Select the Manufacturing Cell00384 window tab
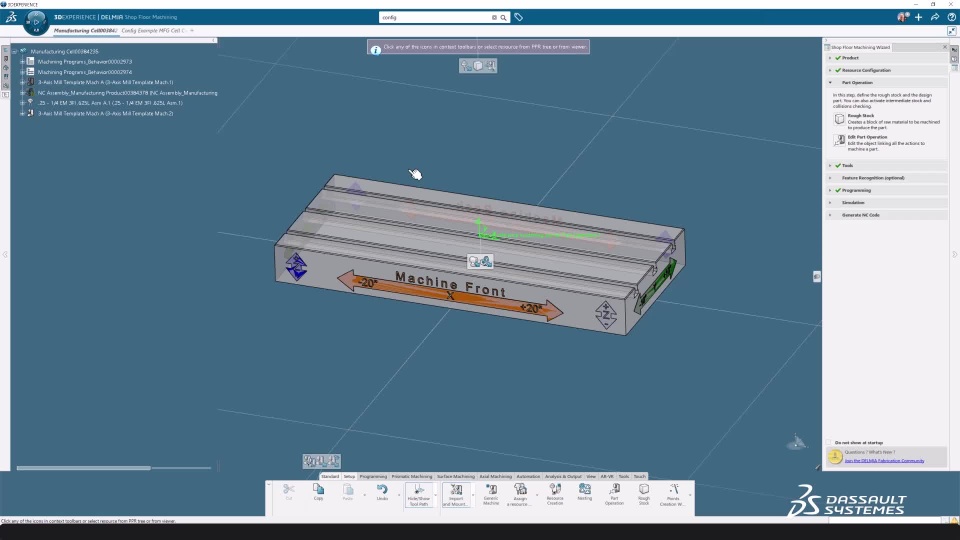The width and height of the screenshot is (960, 540). click(85, 31)
